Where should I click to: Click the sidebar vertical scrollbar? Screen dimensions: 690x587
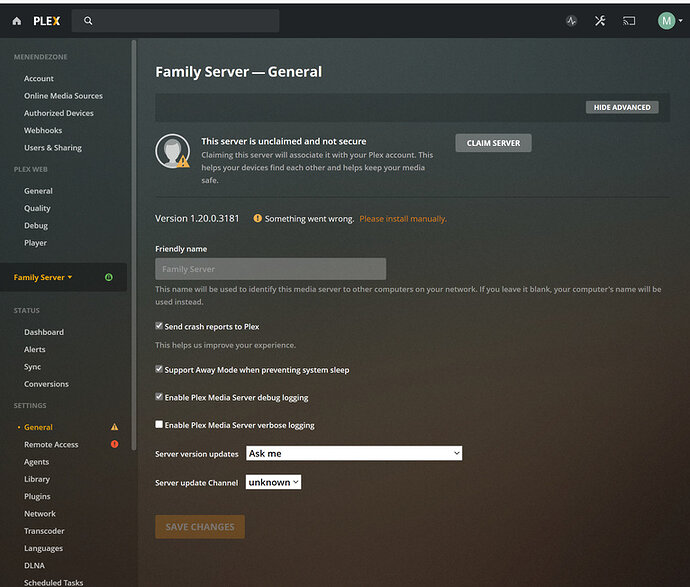pos(134,244)
